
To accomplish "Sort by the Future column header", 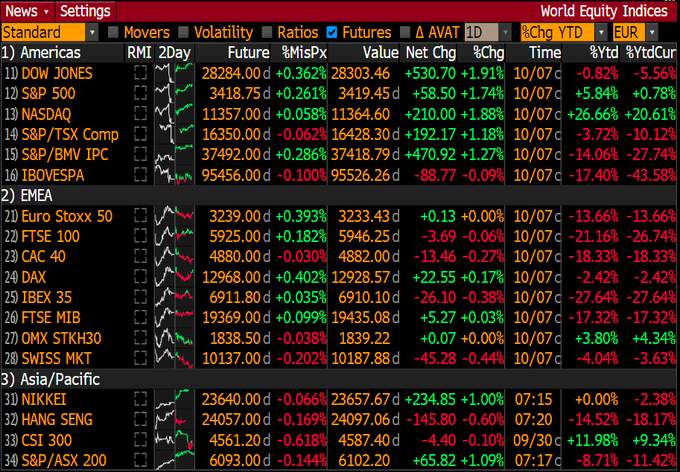I will (248, 53).
